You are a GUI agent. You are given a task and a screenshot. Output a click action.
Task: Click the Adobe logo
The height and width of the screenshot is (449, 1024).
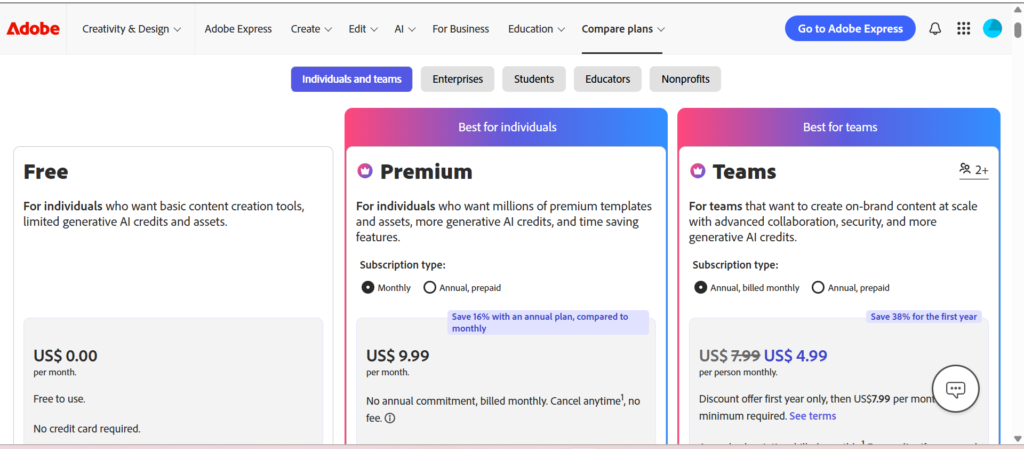click(33, 29)
